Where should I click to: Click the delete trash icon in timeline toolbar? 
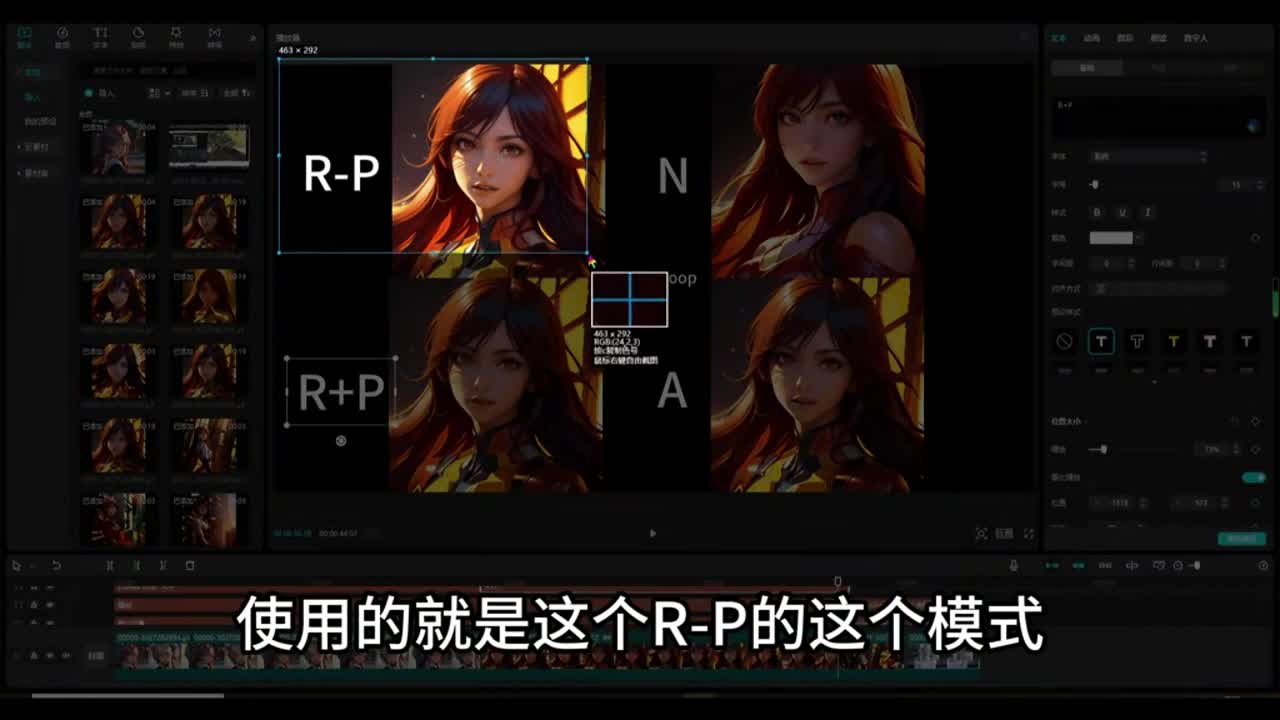point(190,566)
